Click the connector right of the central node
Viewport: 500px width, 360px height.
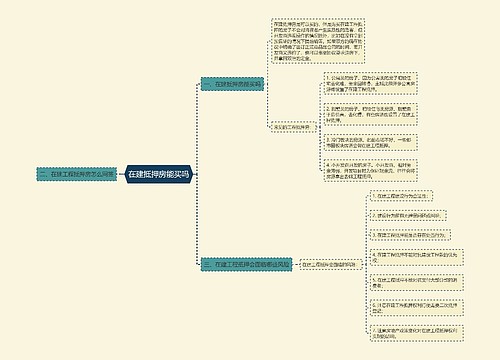click(x=196, y=174)
